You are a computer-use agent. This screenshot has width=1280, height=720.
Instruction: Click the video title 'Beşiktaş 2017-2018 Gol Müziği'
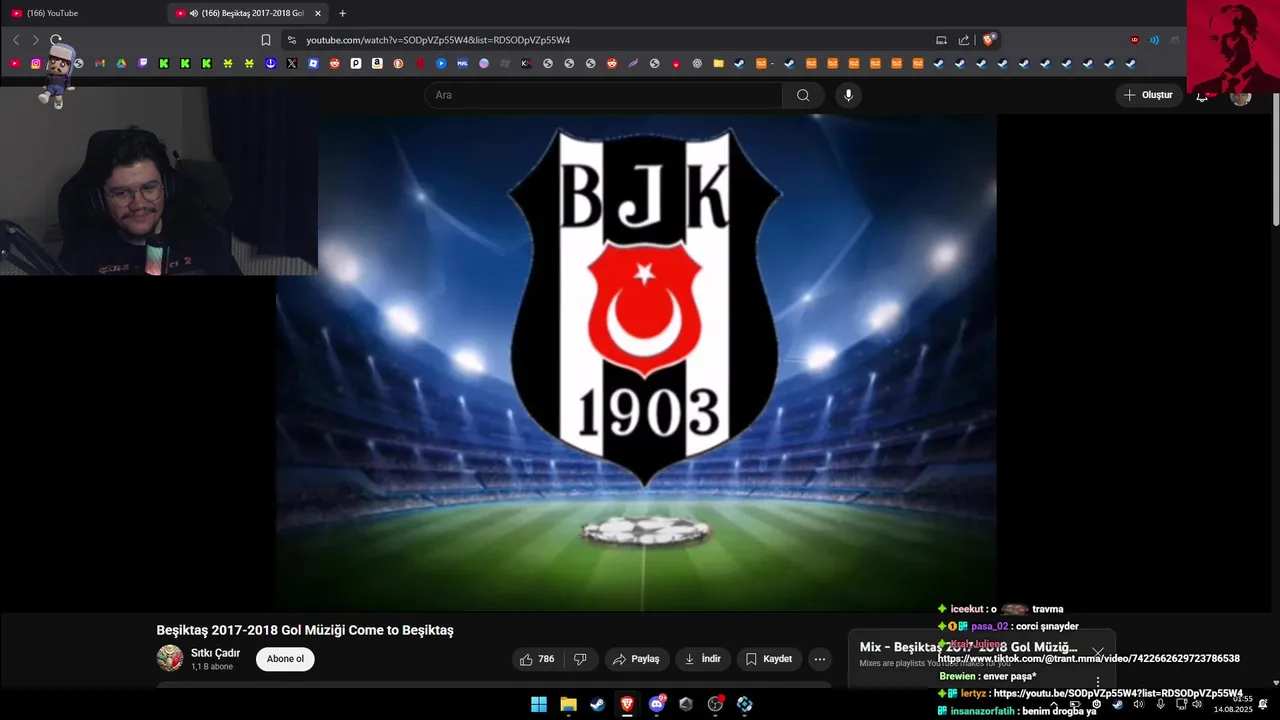pos(305,630)
